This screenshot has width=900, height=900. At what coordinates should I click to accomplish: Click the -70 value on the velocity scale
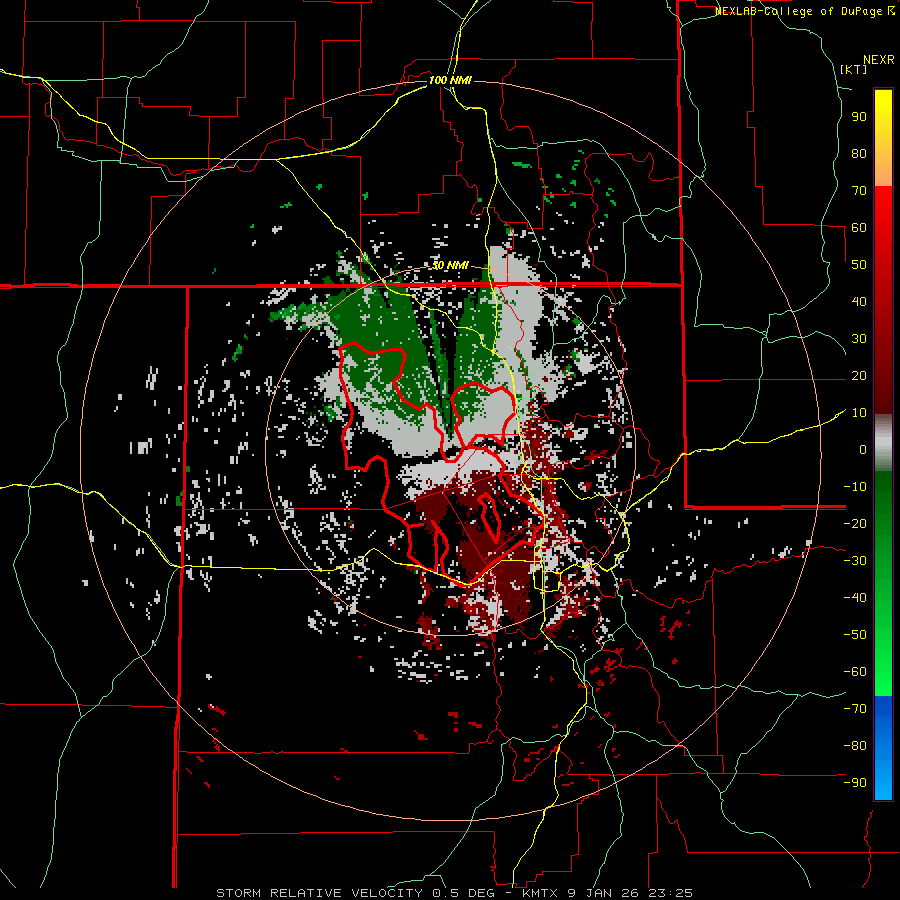(x=855, y=708)
